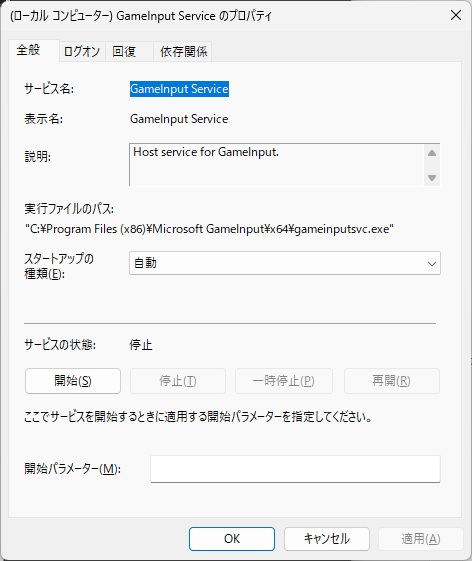This screenshot has width=472, height=561.
Task: Open the 依存関係 tab
Action: tap(183, 52)
